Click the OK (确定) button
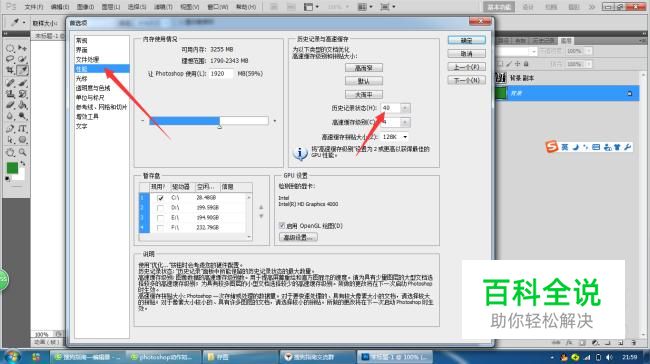Screen dimensions: 650x364 (466, 40)
